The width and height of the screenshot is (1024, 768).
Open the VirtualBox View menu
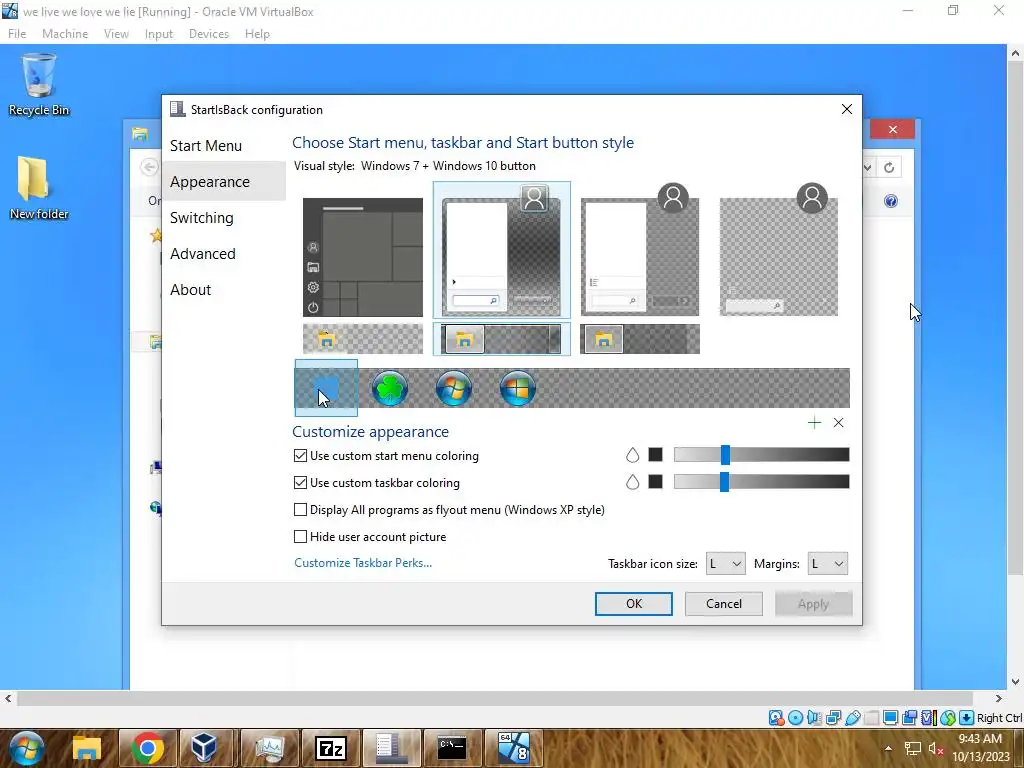pyautogui.click(x=116, y=34)
